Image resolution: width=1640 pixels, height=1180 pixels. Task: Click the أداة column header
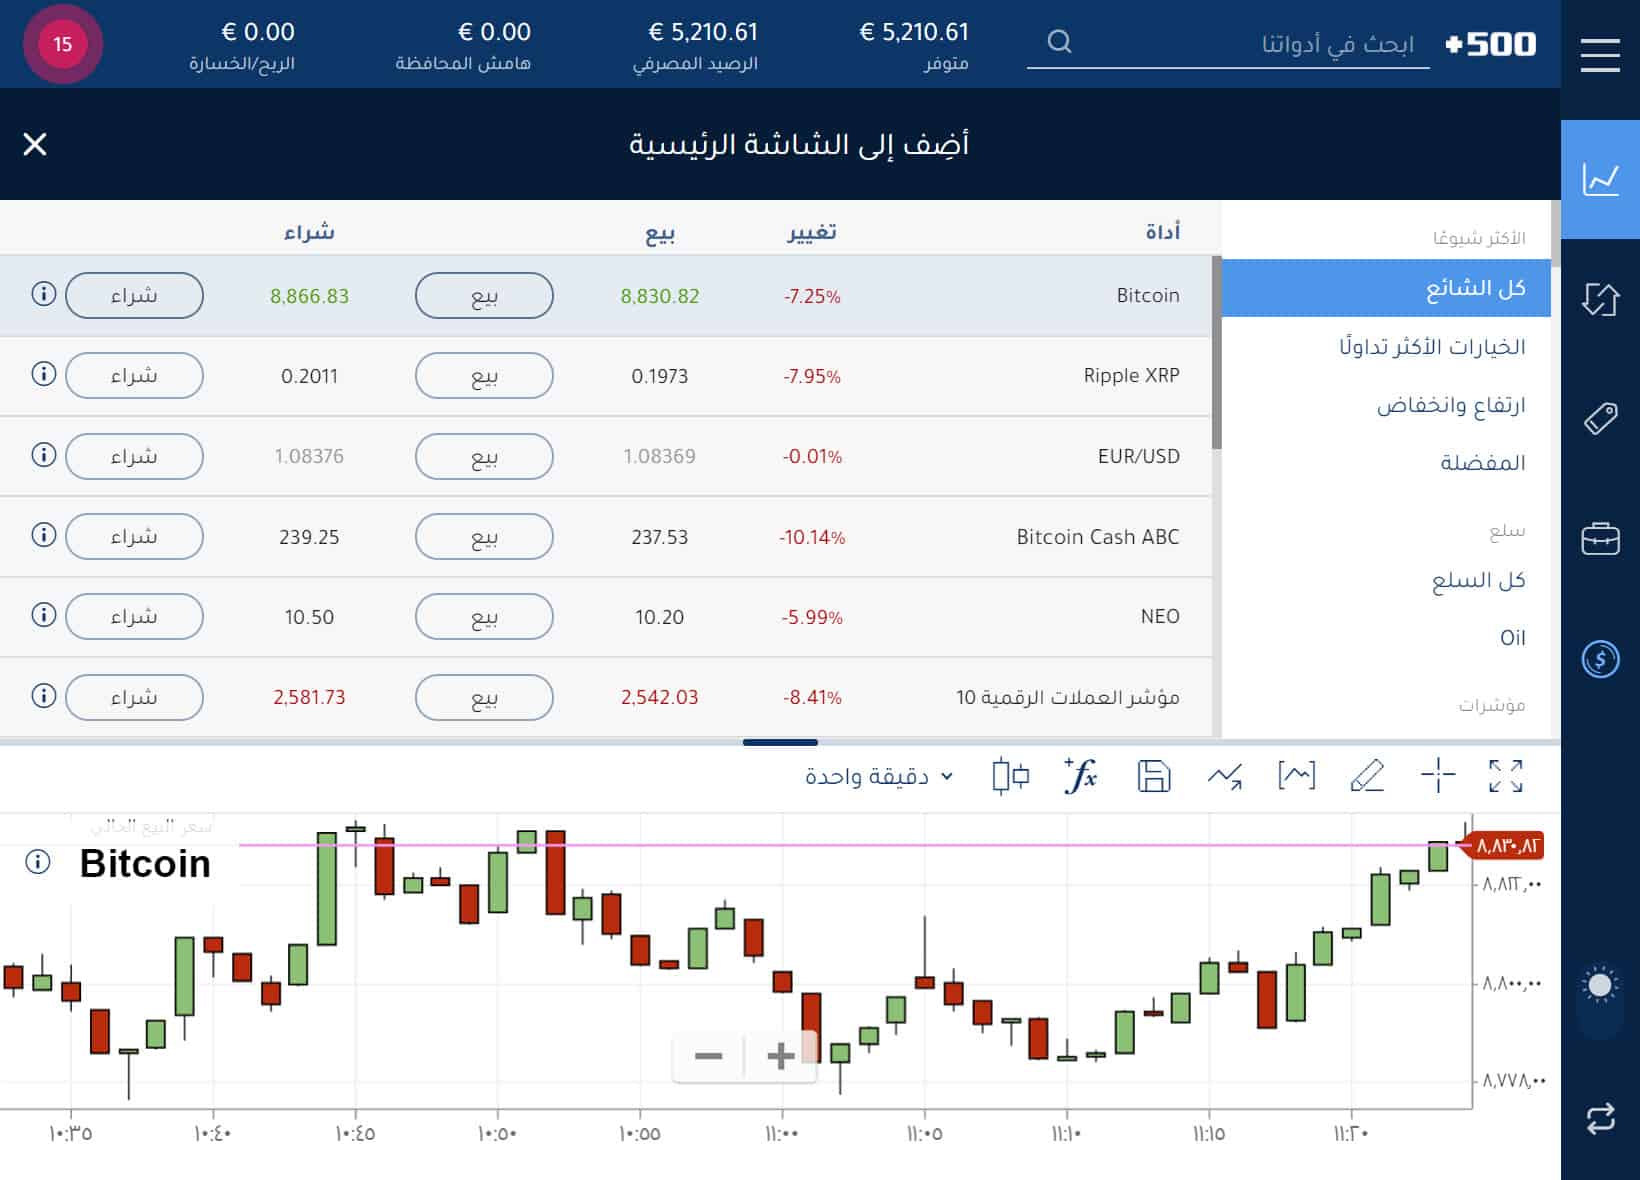pyautogui.click(x=1163, y=232)
